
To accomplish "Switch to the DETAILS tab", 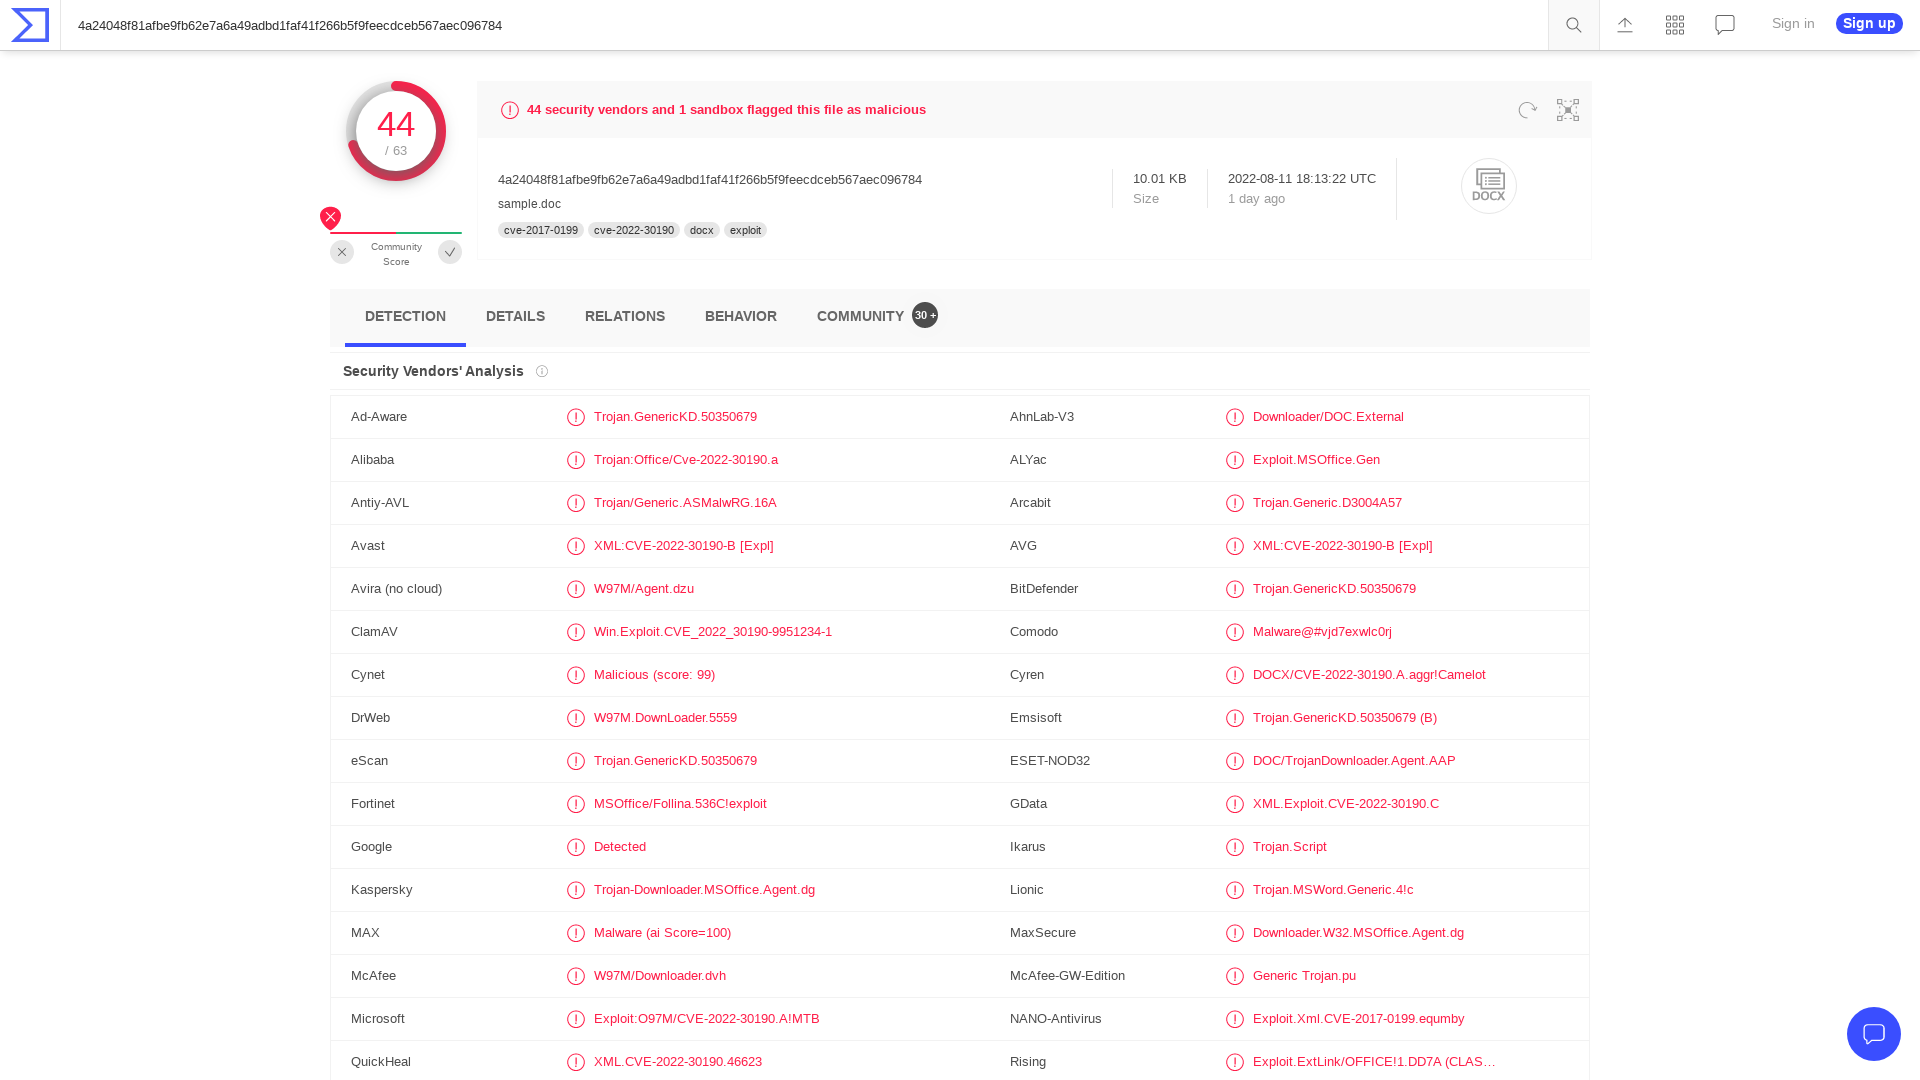I will tap(515, 316).
